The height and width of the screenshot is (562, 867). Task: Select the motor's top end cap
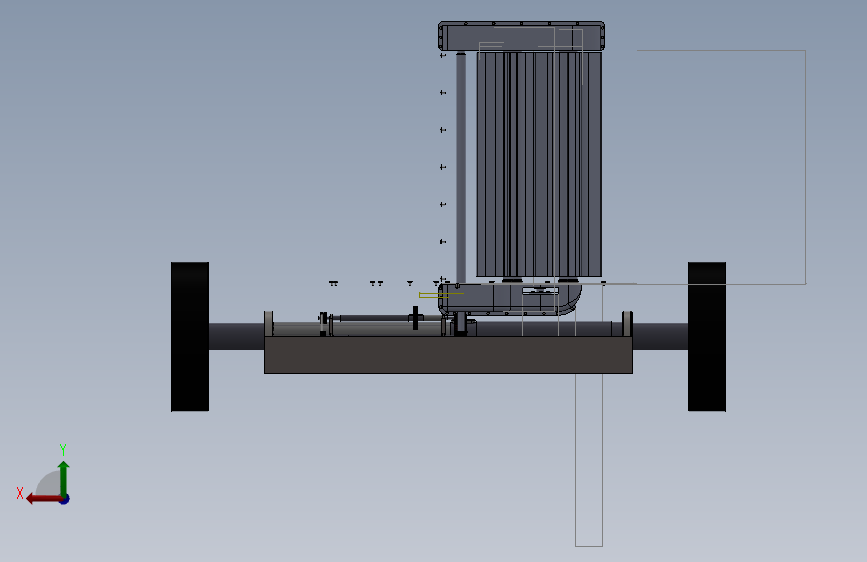(x=521, y=37)
